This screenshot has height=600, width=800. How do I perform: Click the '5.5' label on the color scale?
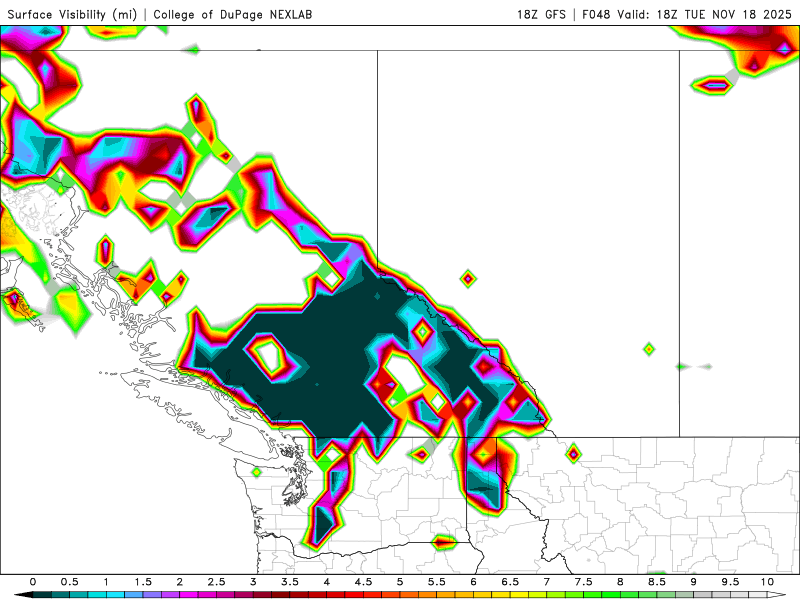437,582
